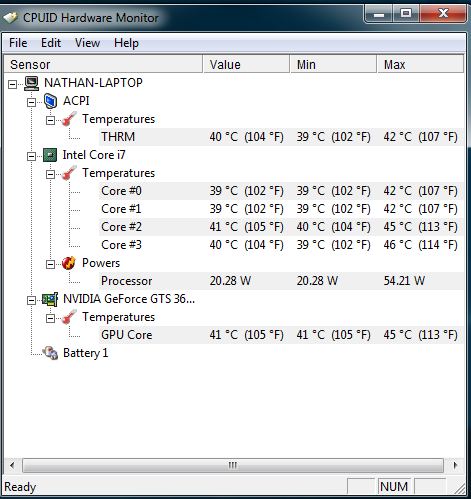Open the View menu

[x=87, y=43]
